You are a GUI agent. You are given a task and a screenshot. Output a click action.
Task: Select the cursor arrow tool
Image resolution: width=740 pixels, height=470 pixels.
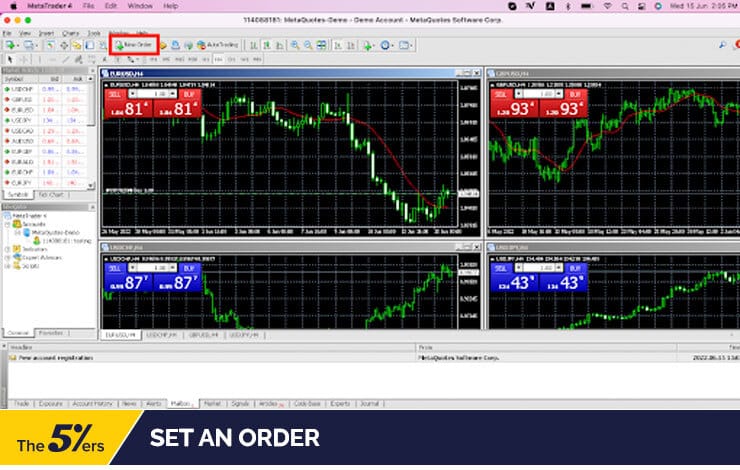(x=9, y=59)
